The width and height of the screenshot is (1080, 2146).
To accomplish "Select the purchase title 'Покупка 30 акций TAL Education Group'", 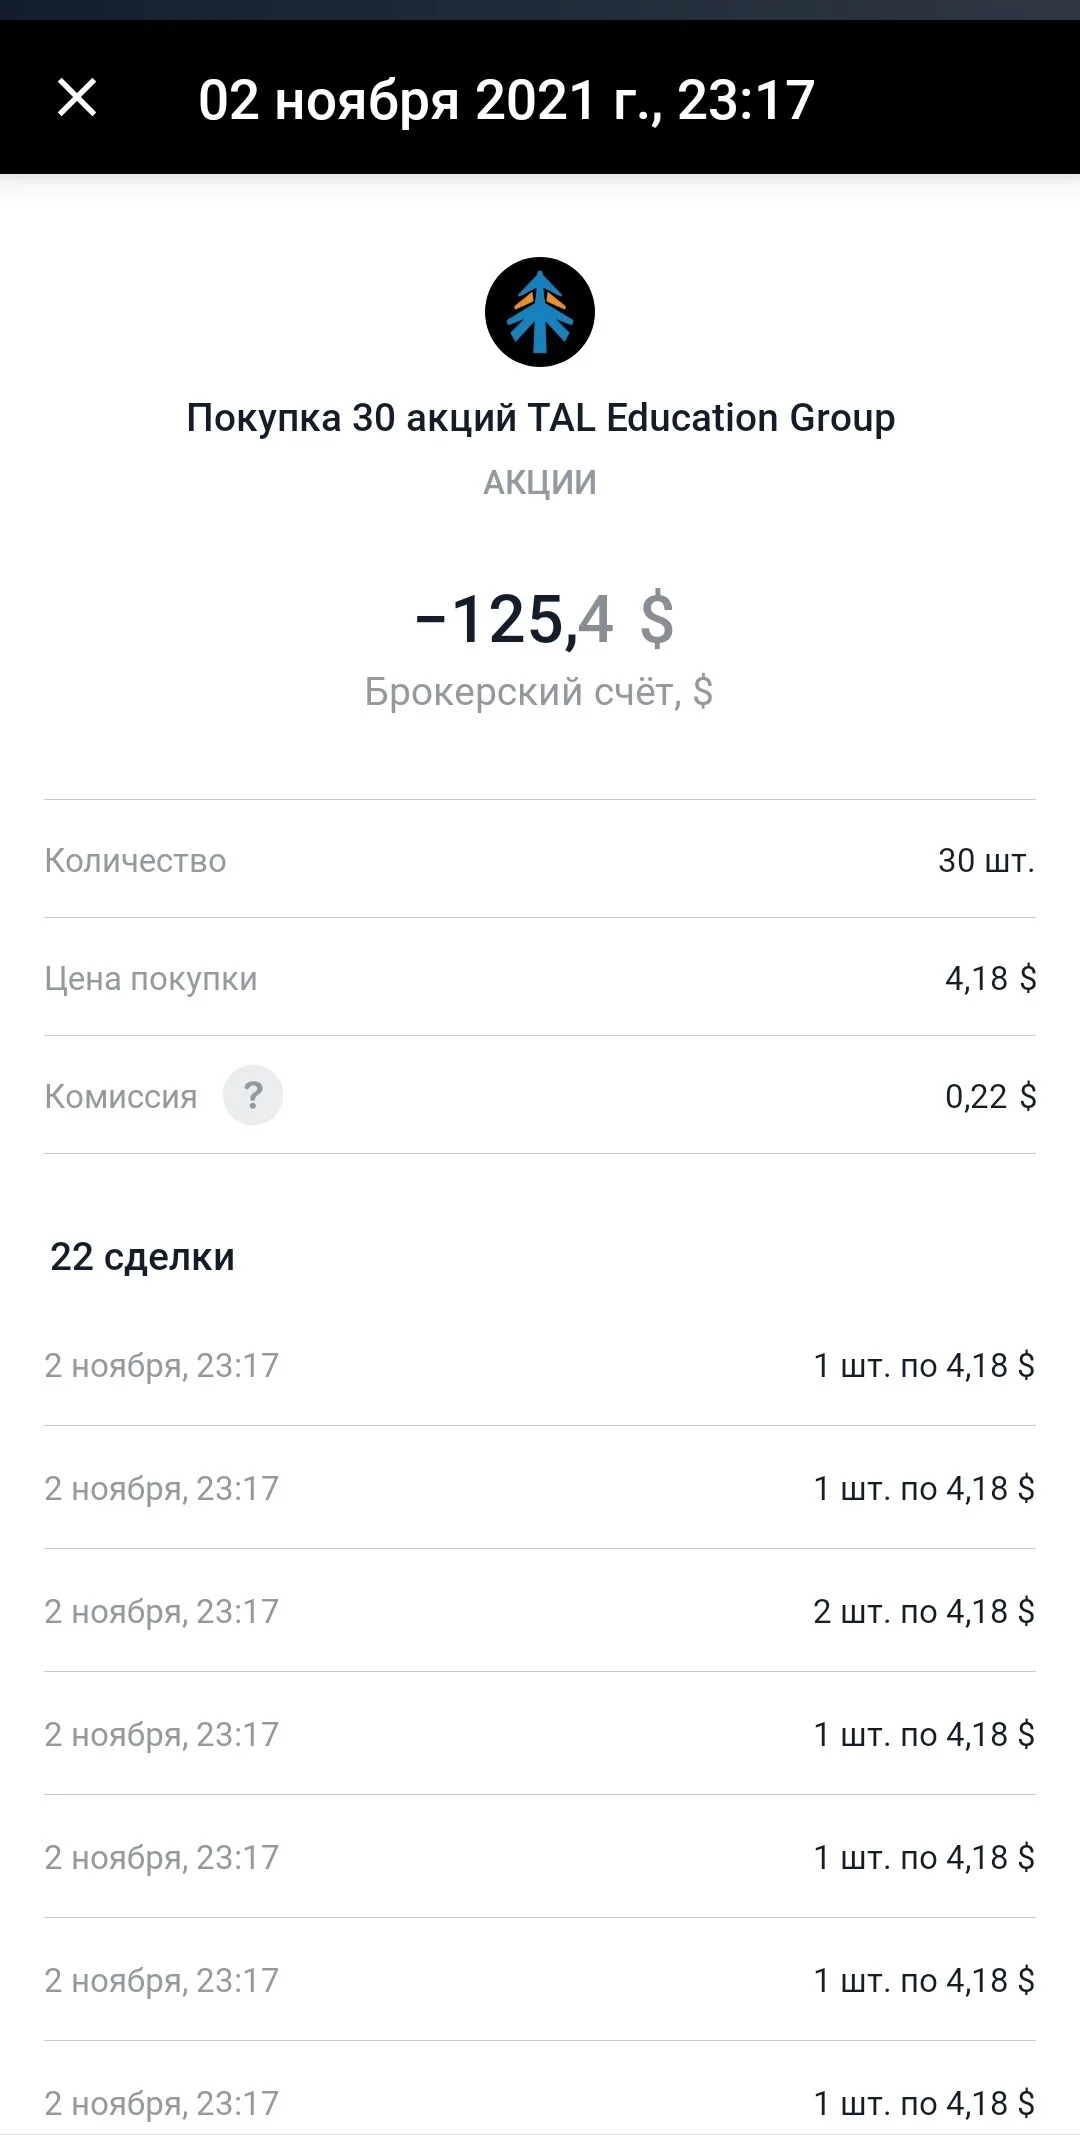I will click(540, 418).
